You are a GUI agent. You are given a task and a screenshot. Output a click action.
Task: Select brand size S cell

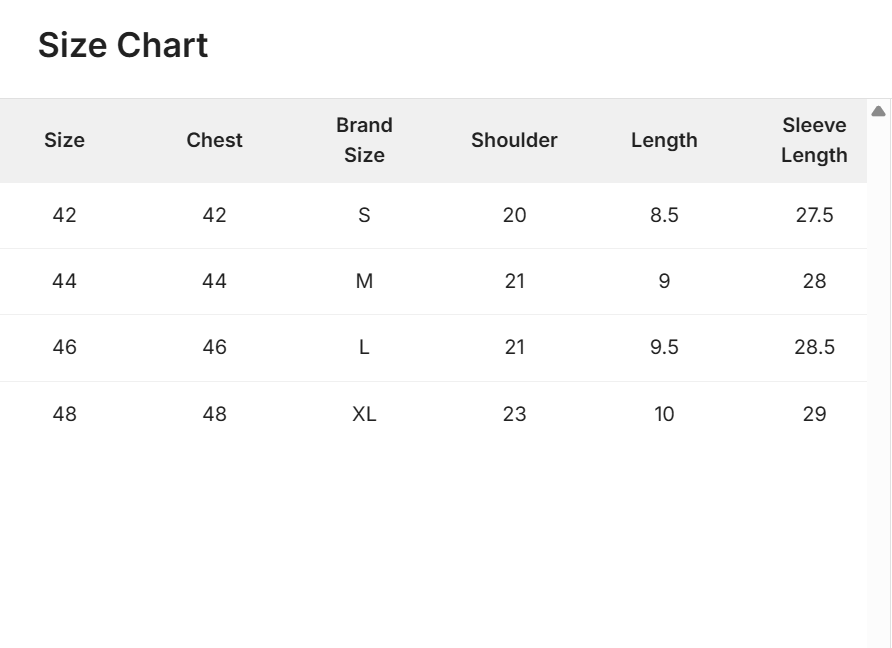click(364, 215)
